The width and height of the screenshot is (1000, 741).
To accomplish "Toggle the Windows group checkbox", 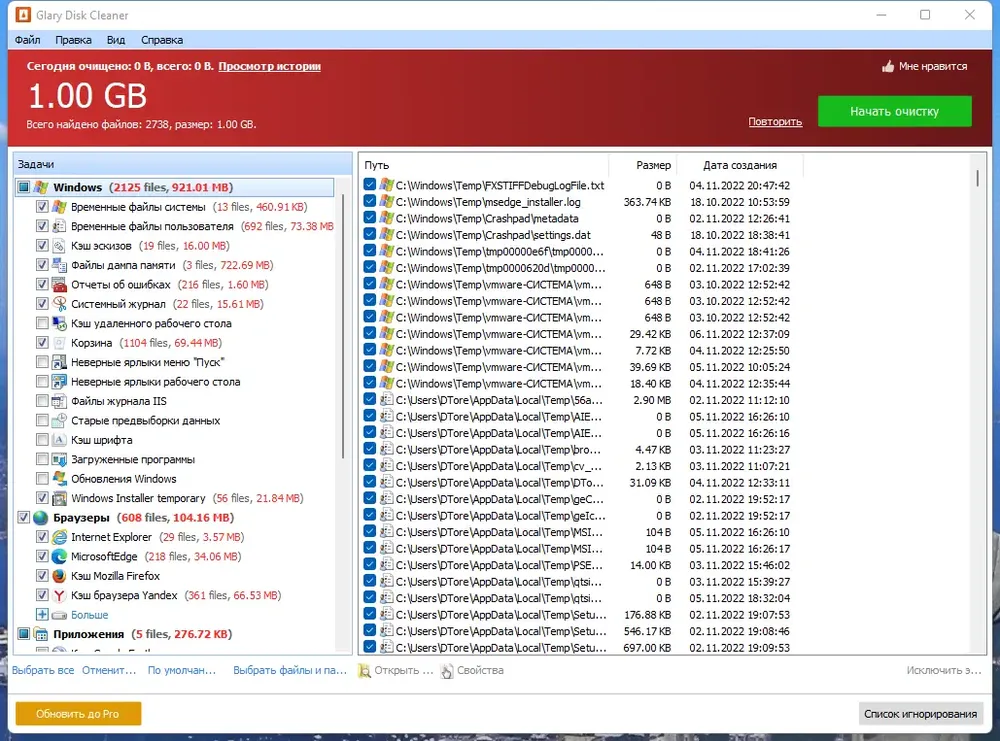I will click(x=24, y=187).
